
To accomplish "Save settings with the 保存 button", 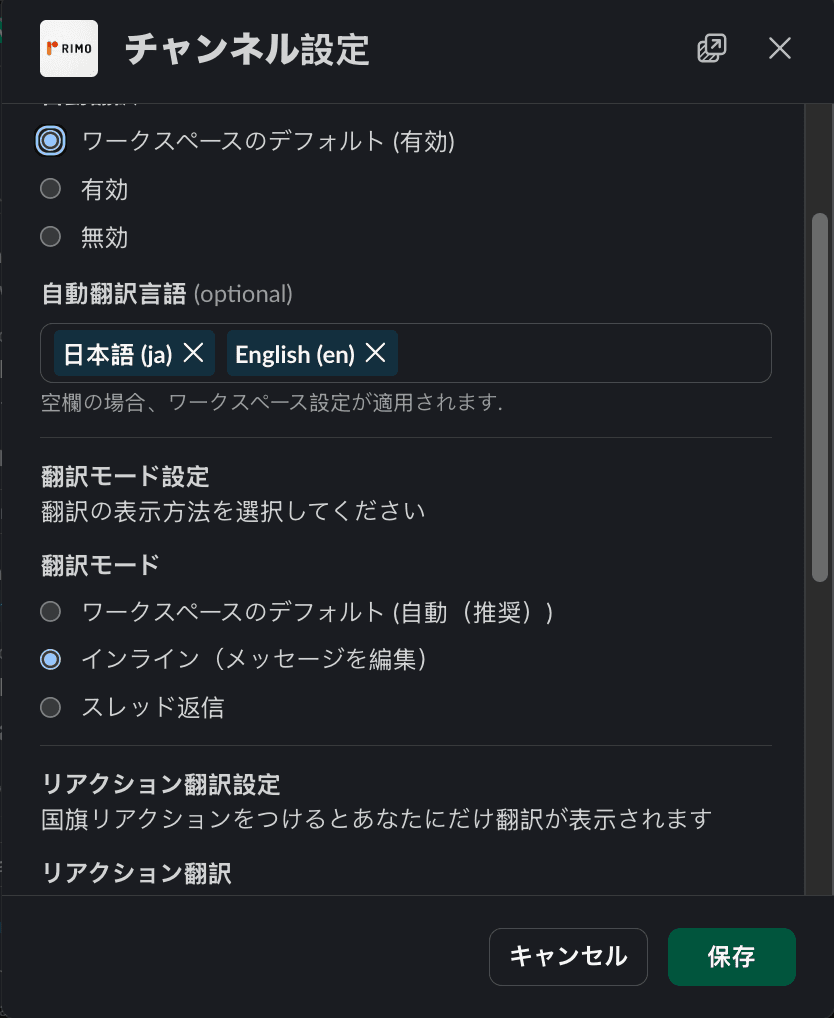I will [x=731, y=956].
